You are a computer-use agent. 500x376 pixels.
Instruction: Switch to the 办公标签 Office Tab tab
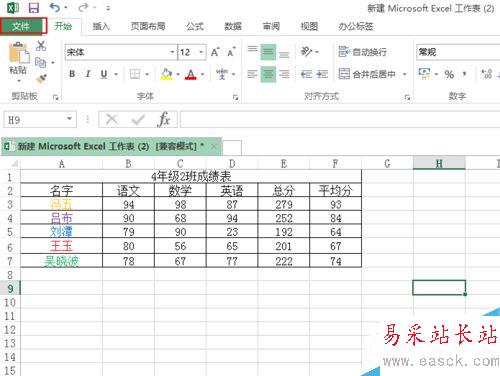coord(356,26)
